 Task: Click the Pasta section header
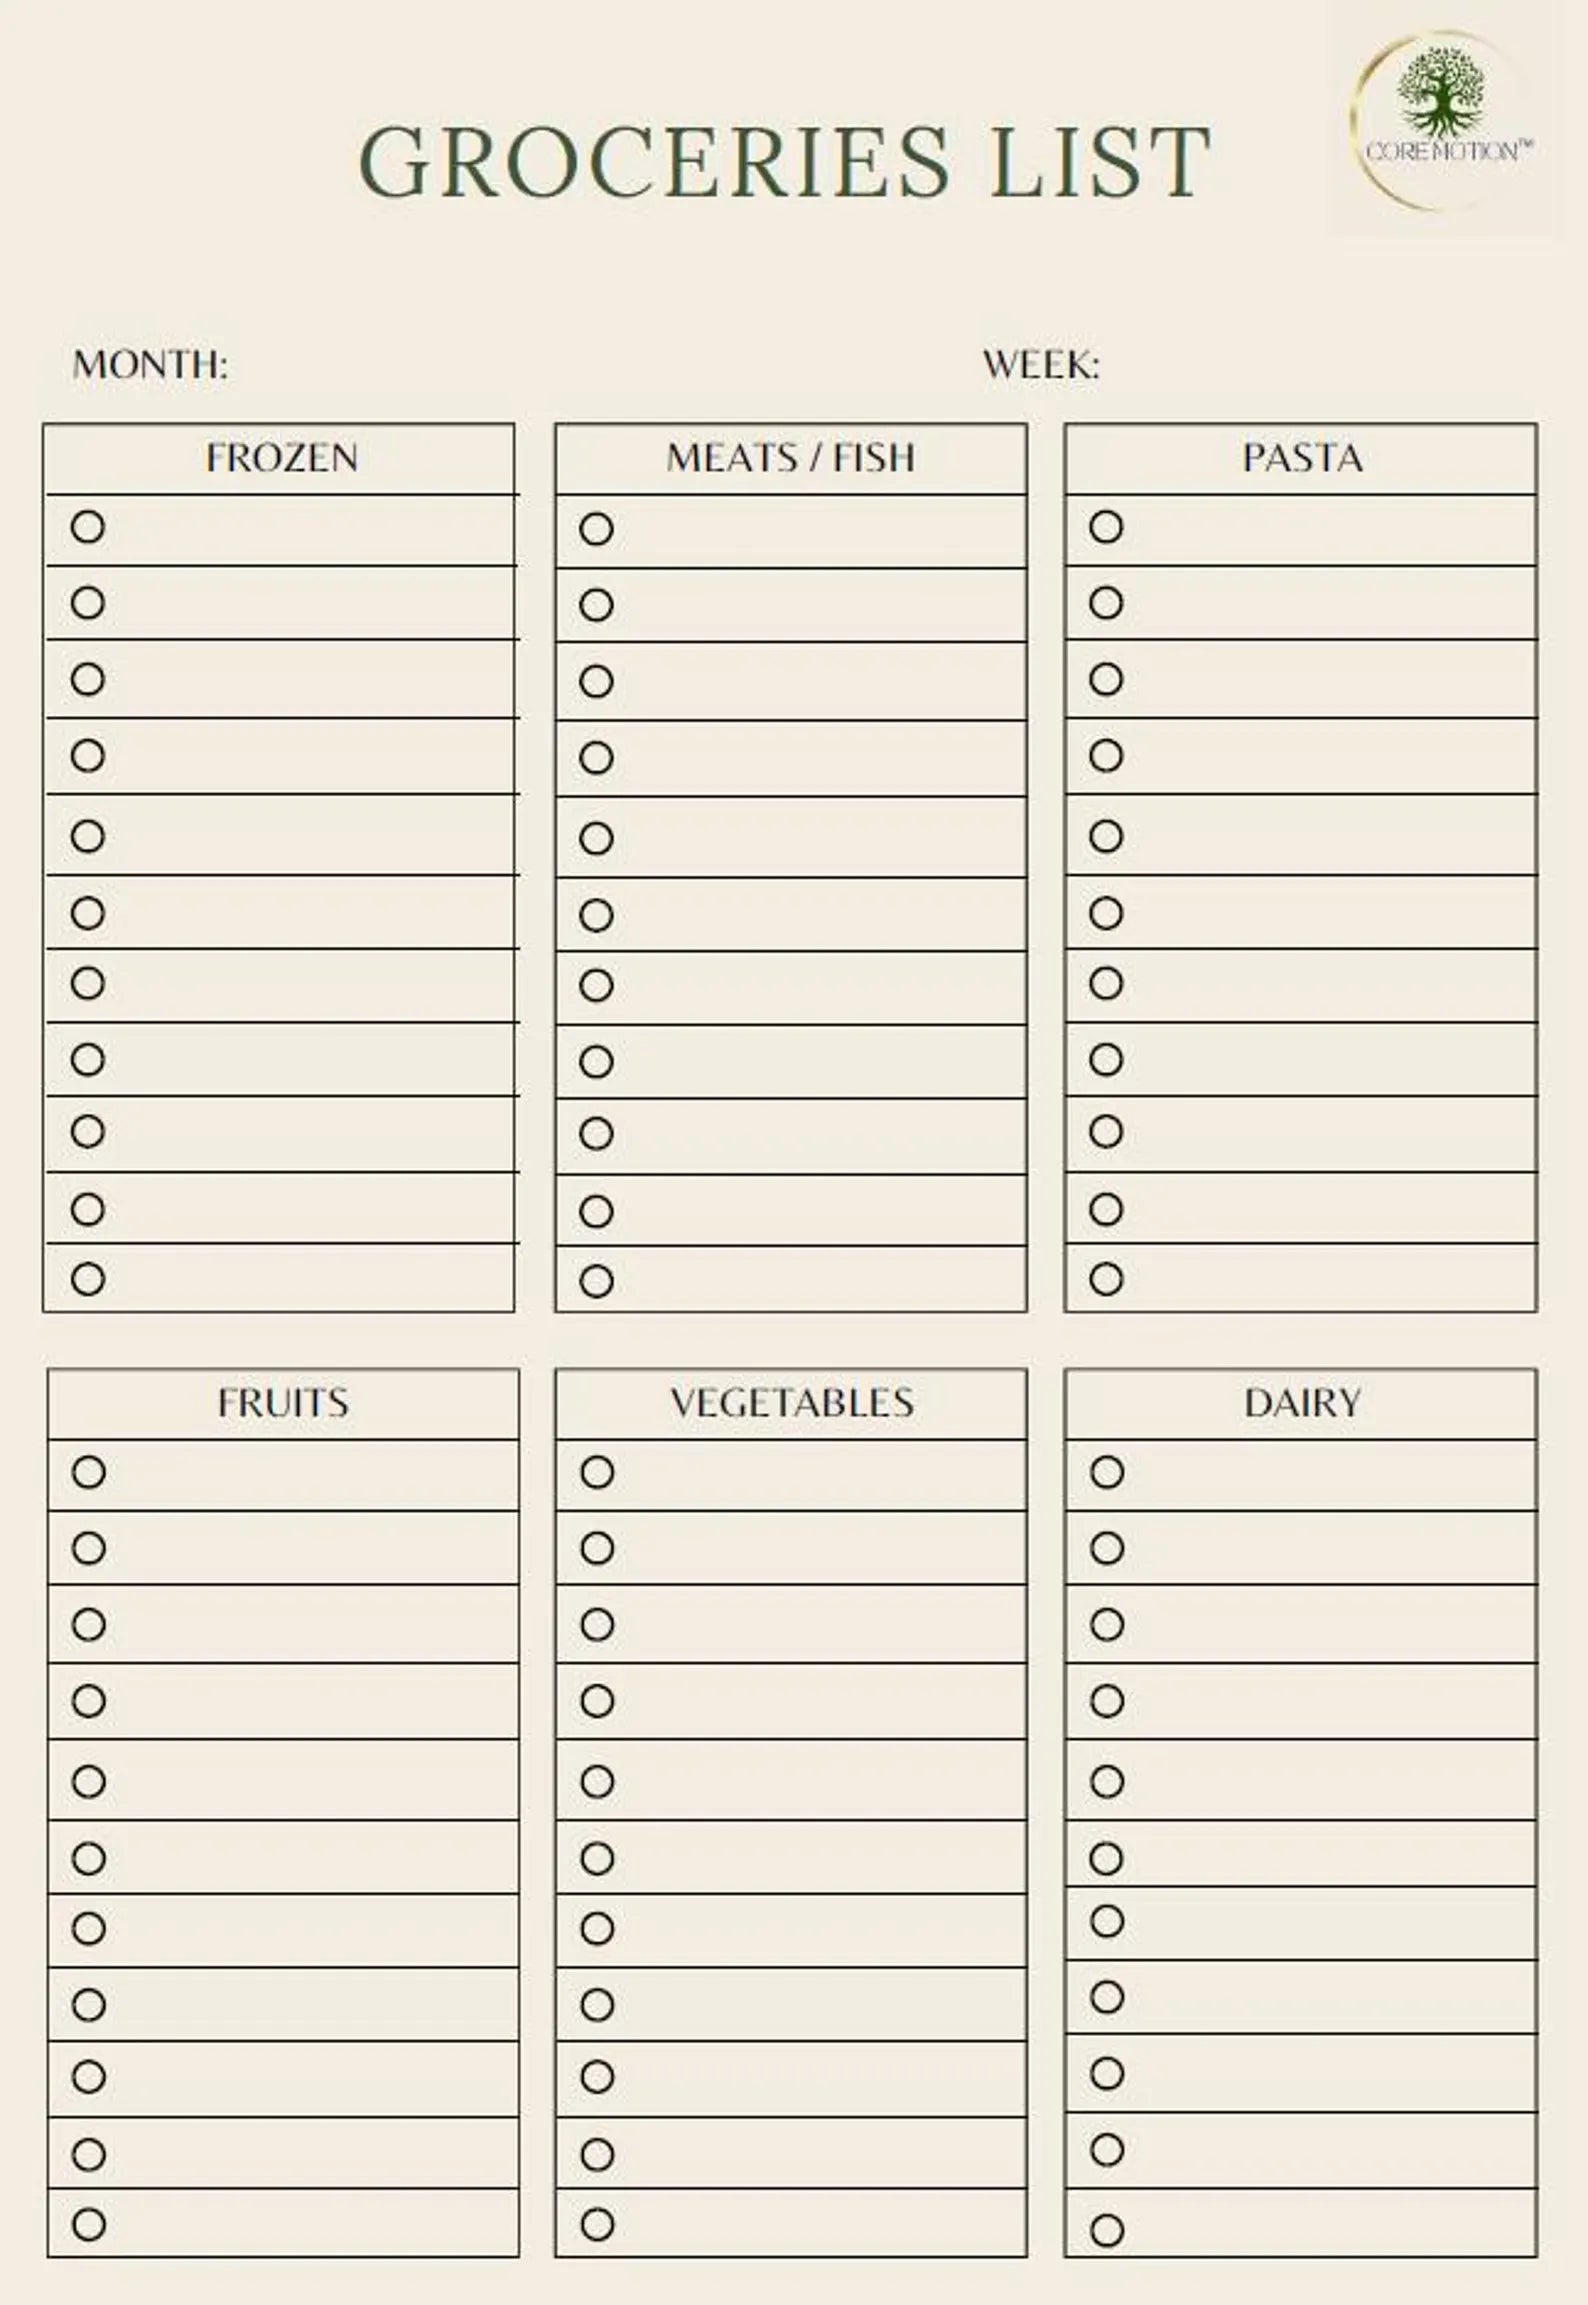1301,458
